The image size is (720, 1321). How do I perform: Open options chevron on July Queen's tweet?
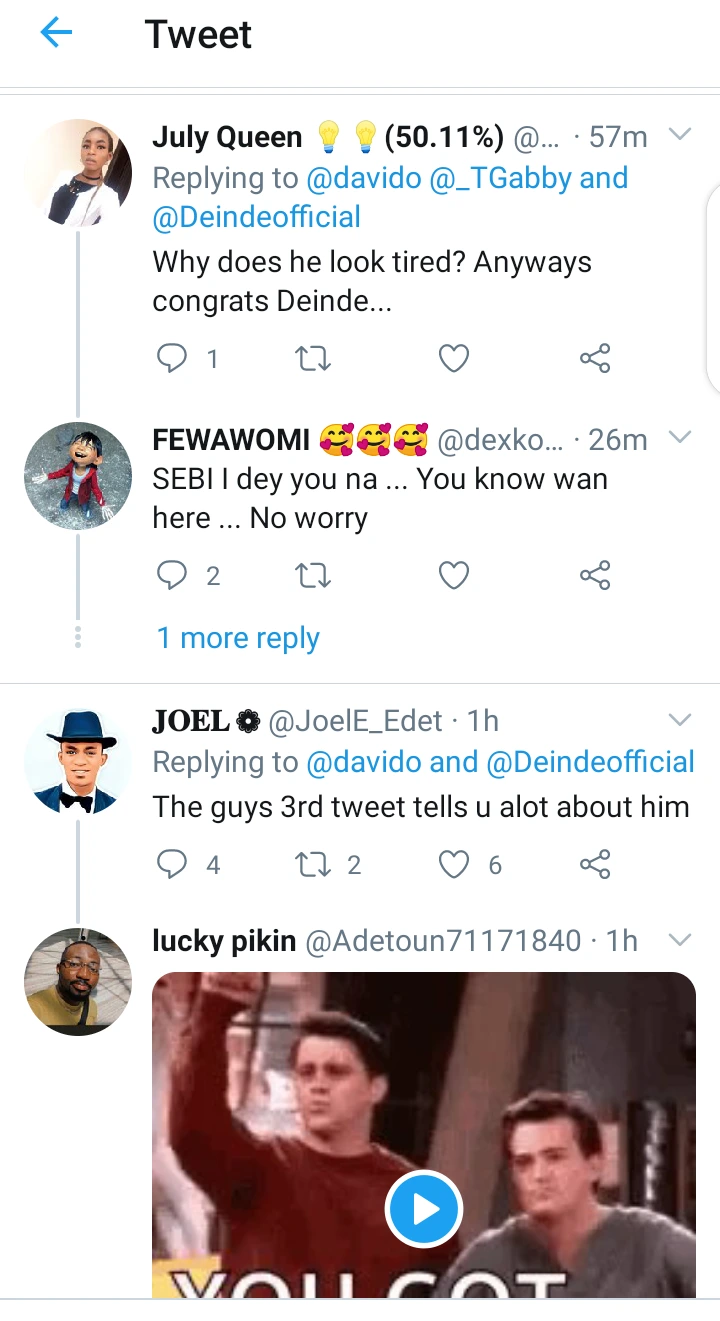(x=680, y=135)
